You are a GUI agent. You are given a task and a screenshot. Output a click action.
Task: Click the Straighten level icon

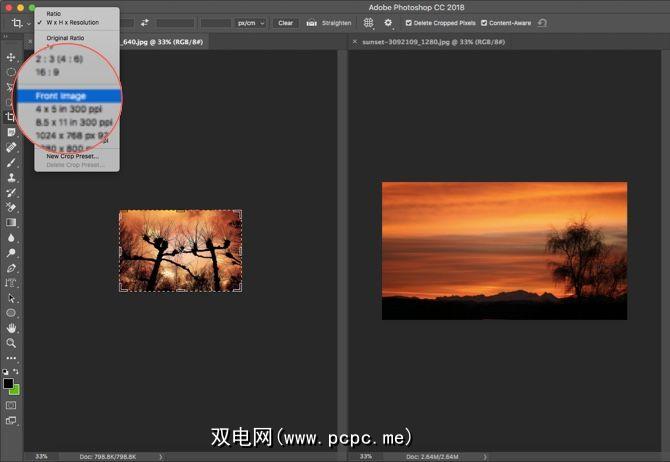point(313,22)
